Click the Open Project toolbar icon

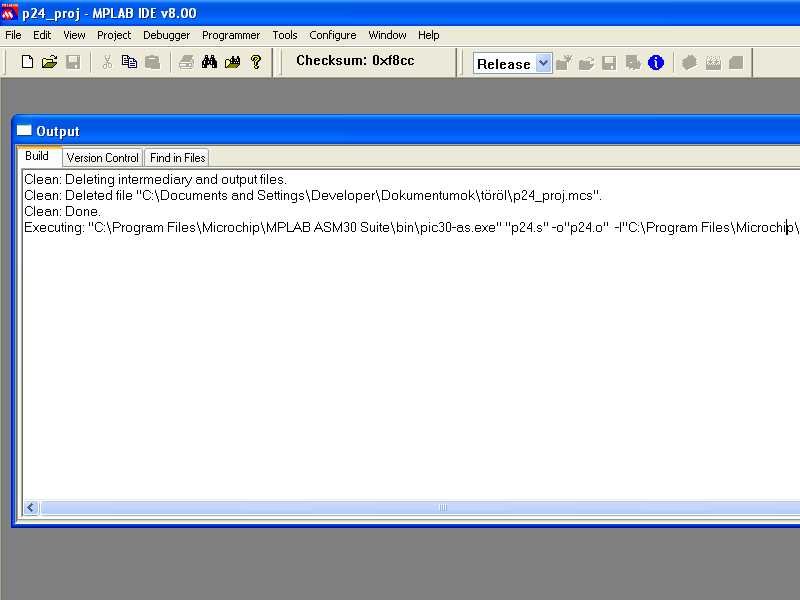(x=587, y=63)
